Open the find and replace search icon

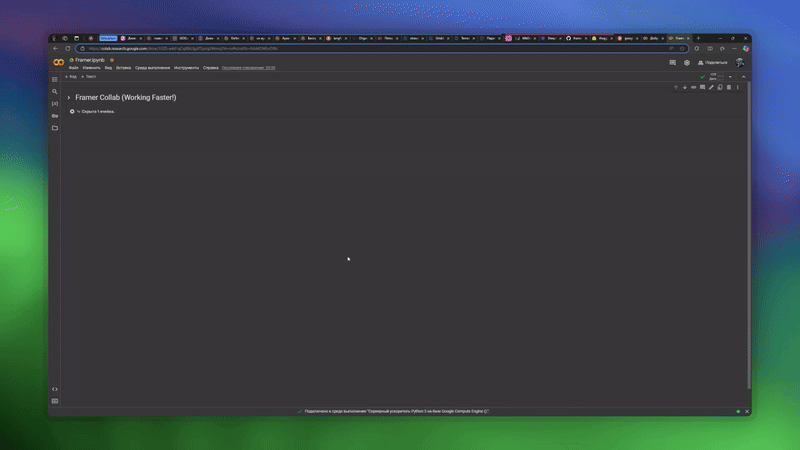click(55, 92)
